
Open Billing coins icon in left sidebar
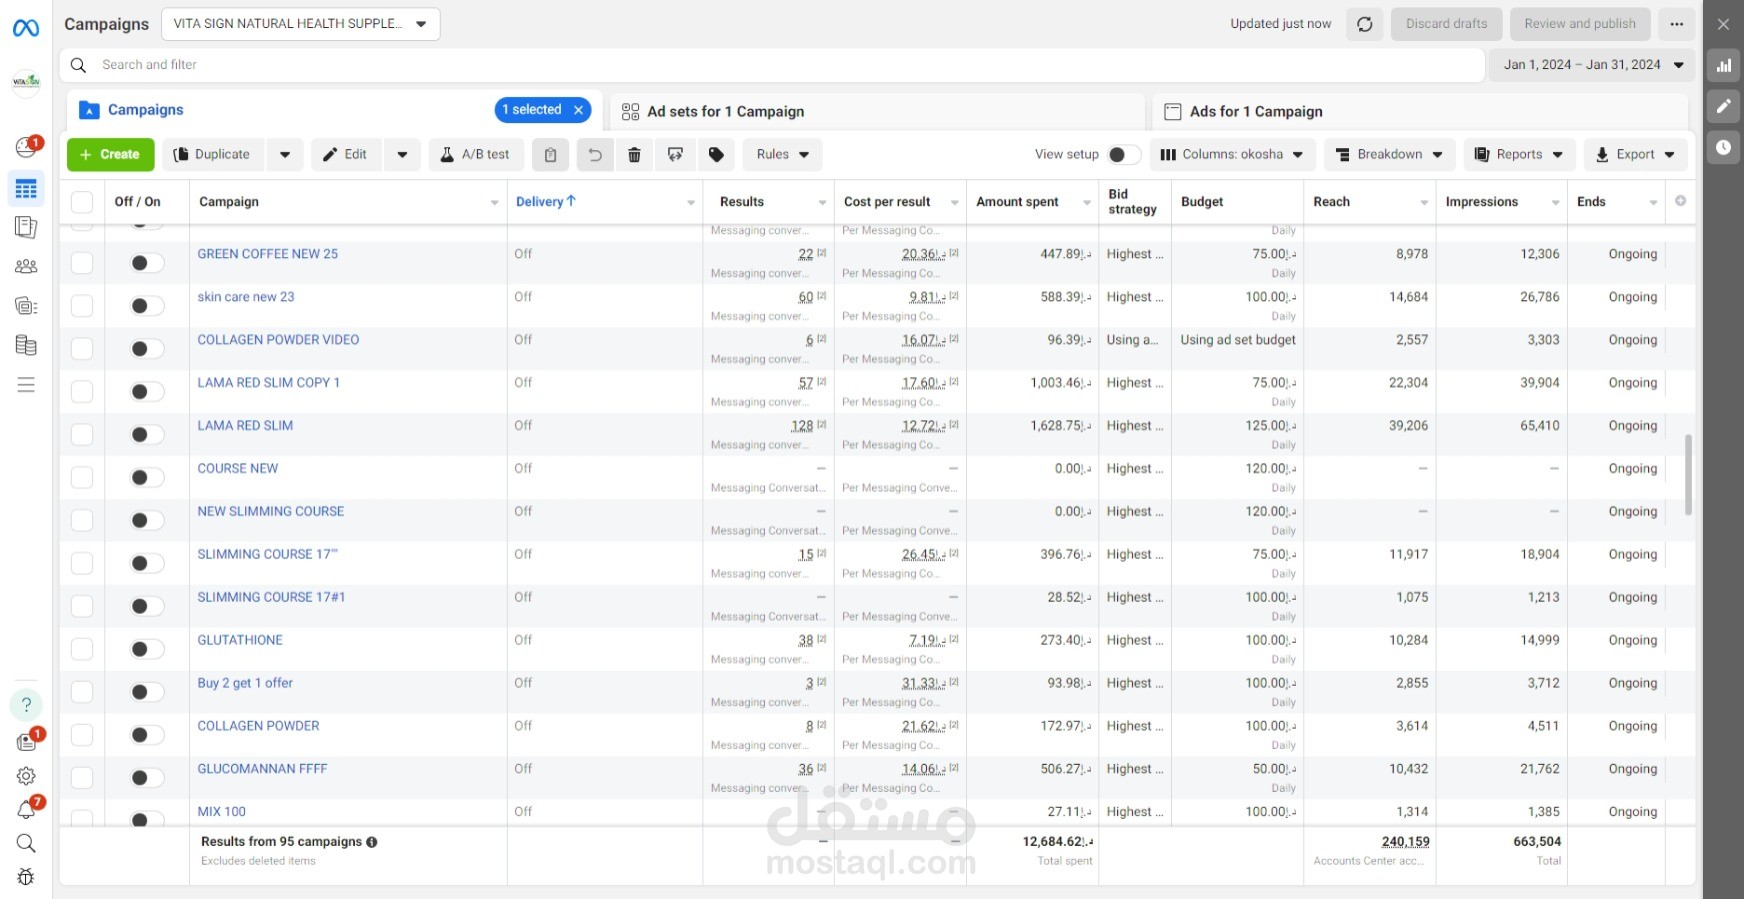pos(26,346)
